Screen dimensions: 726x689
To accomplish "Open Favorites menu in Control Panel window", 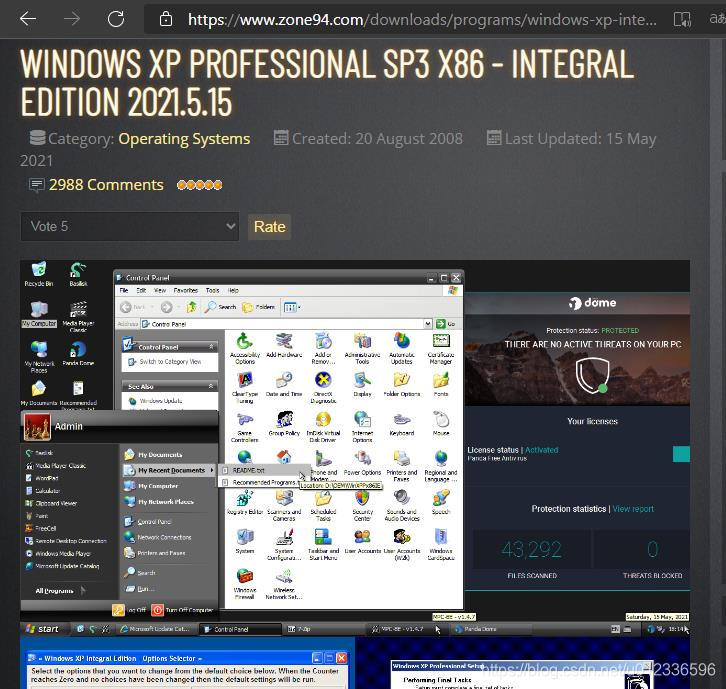I will [x=186, y=290].
